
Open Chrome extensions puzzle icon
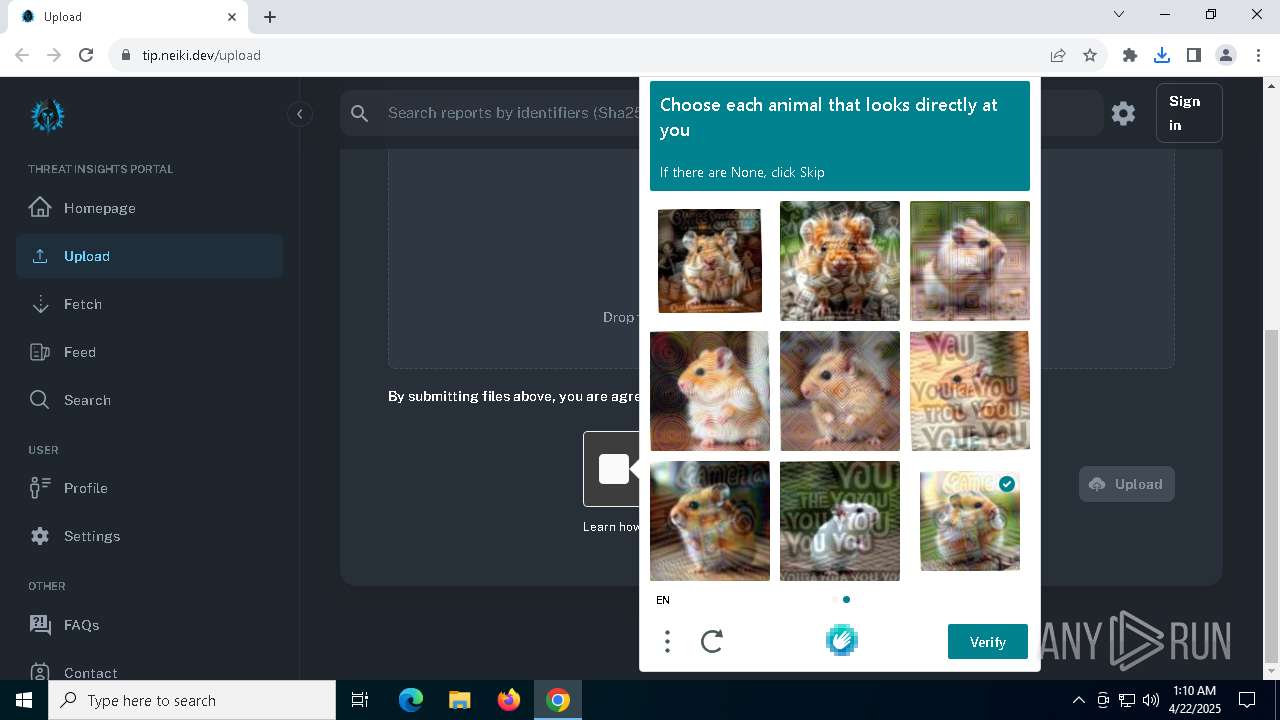1130,55
